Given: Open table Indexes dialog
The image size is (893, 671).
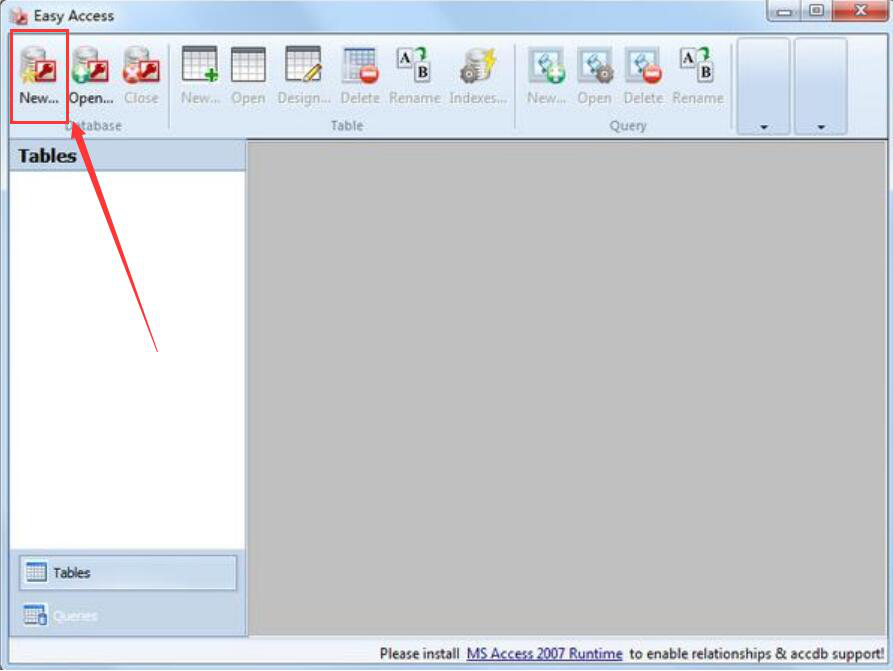Looking at the screenshot, I should click(478, 76).
